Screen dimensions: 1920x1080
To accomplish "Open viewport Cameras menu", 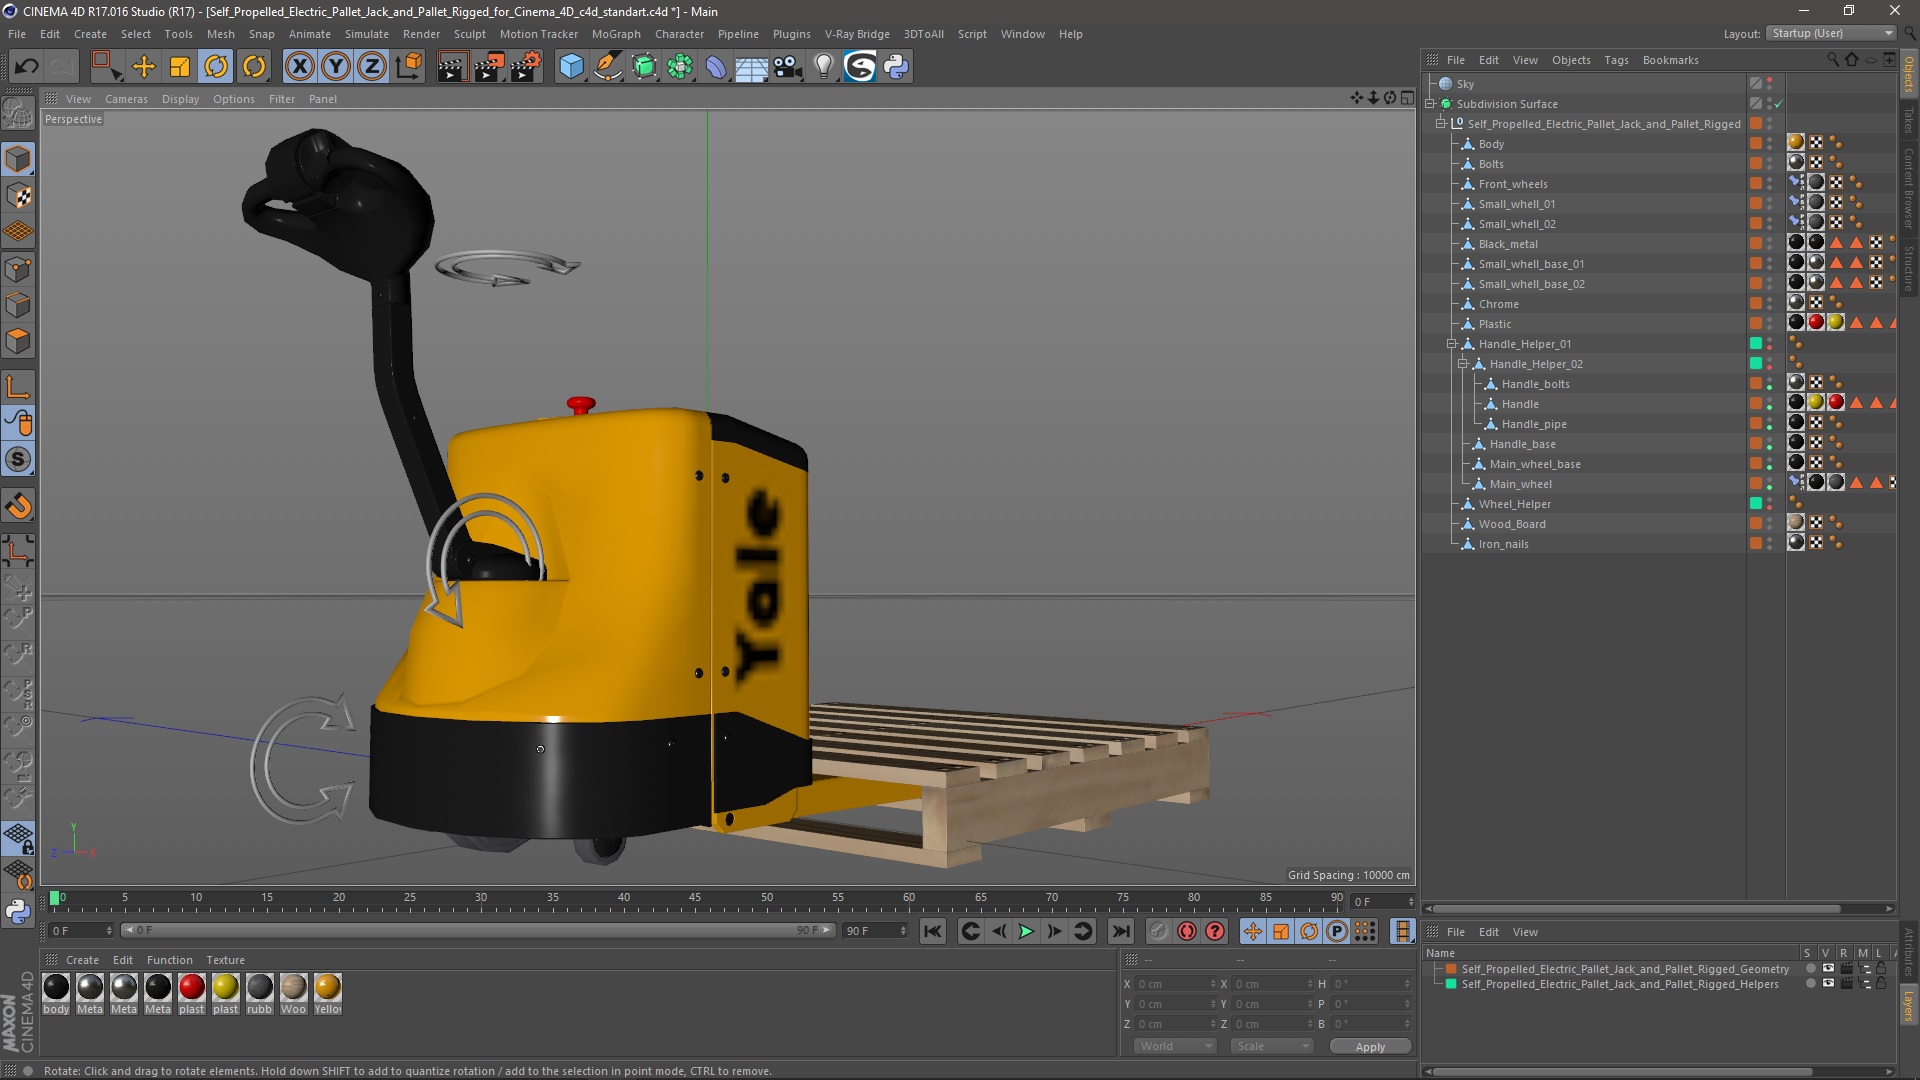I will tap(126, 99).
